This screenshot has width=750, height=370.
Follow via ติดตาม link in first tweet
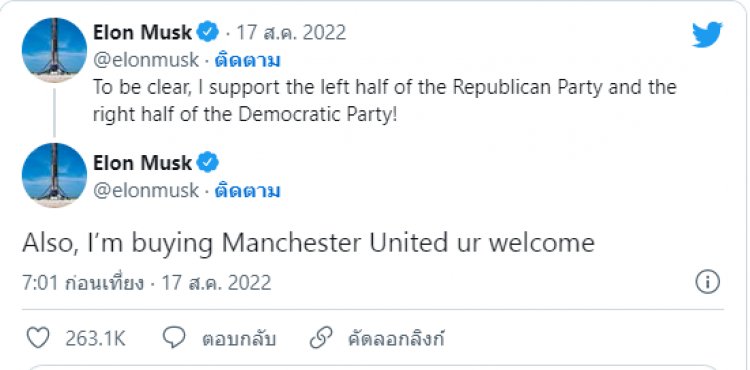point(247,61)
